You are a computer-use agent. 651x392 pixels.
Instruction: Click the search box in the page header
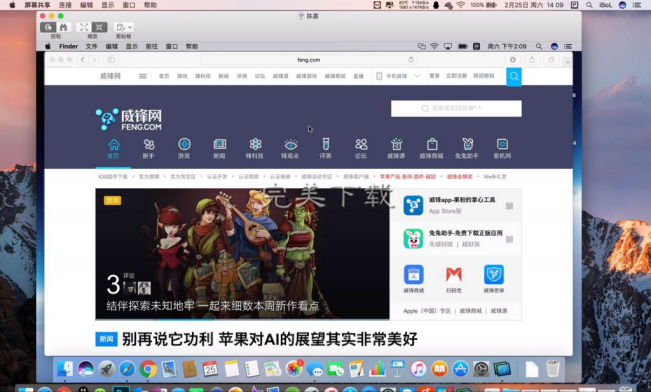pos(456,108)
